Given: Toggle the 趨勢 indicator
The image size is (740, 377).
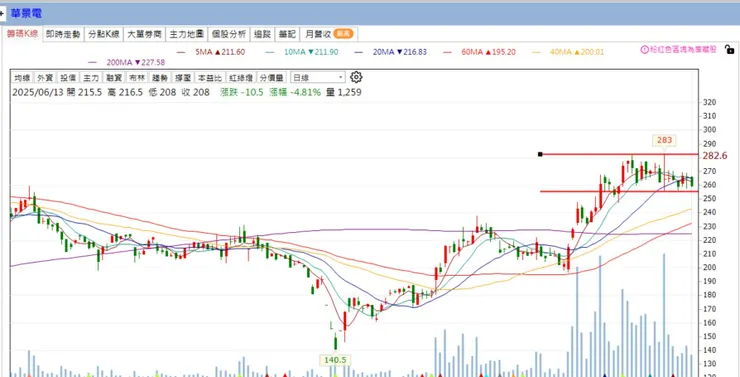Looking at the screenshot, I should point(159,78).
